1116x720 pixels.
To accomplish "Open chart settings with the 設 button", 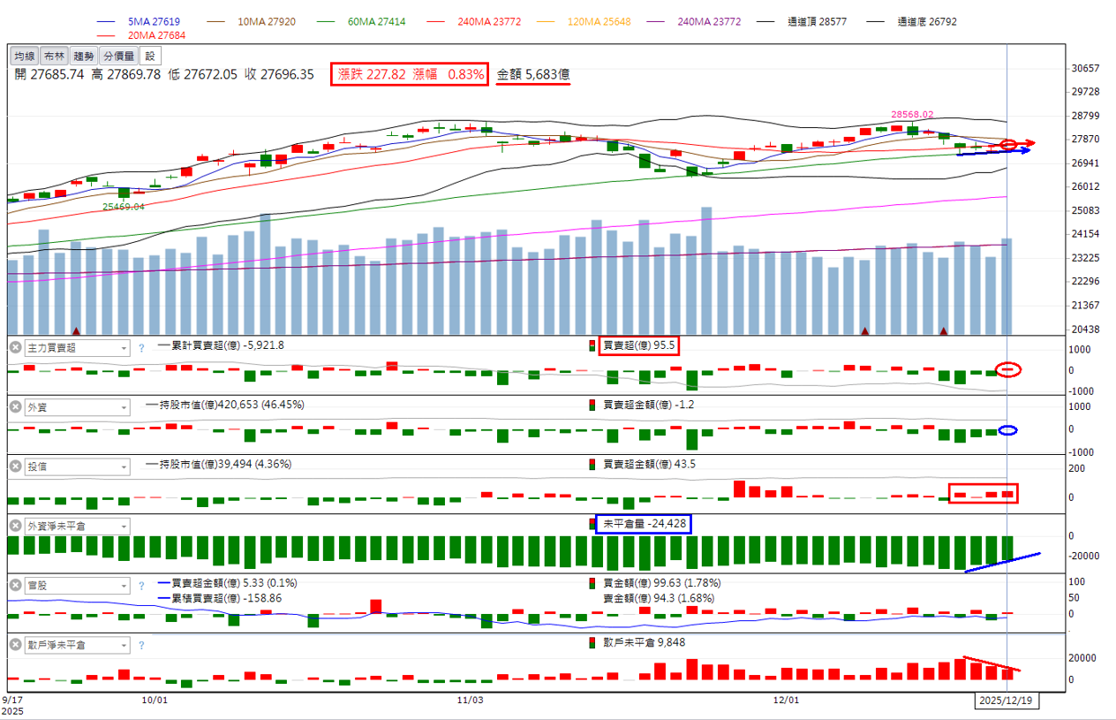I will click(x=150, y=56).
